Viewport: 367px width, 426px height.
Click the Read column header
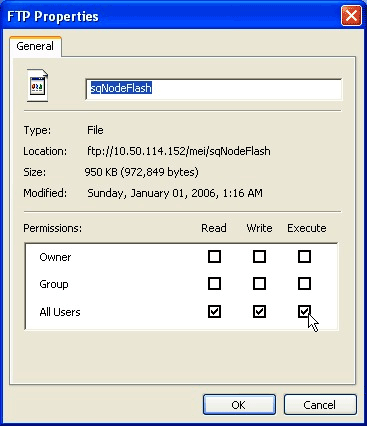pos(214,228)
